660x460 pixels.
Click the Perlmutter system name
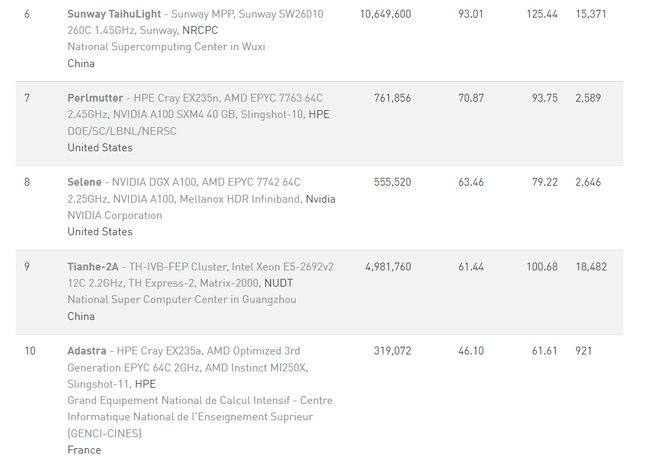coord(95,98)
